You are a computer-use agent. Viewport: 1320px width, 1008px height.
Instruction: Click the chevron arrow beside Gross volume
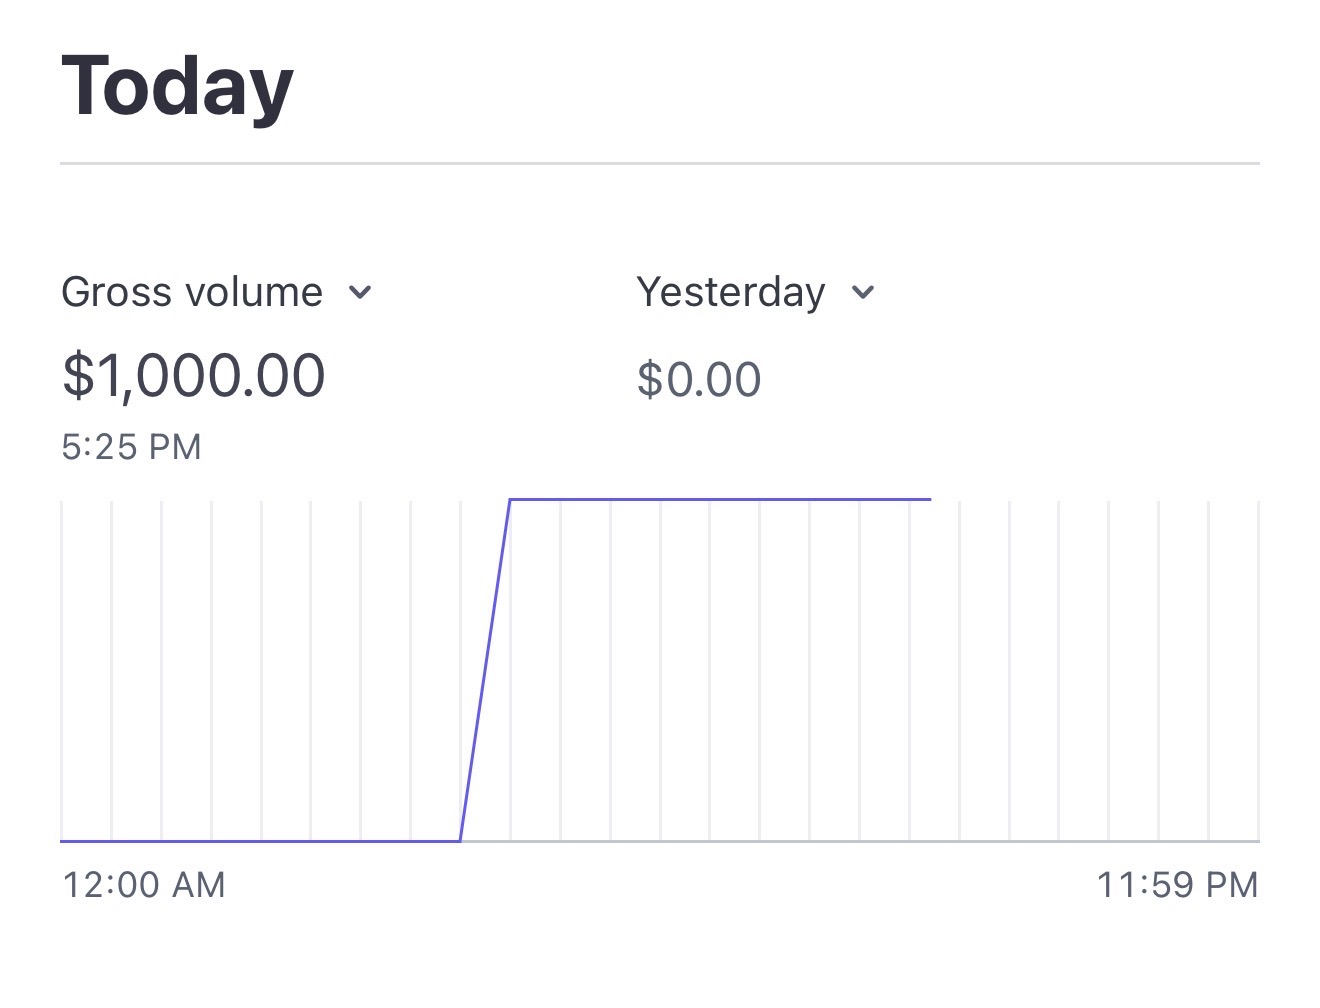coord(361,293)
